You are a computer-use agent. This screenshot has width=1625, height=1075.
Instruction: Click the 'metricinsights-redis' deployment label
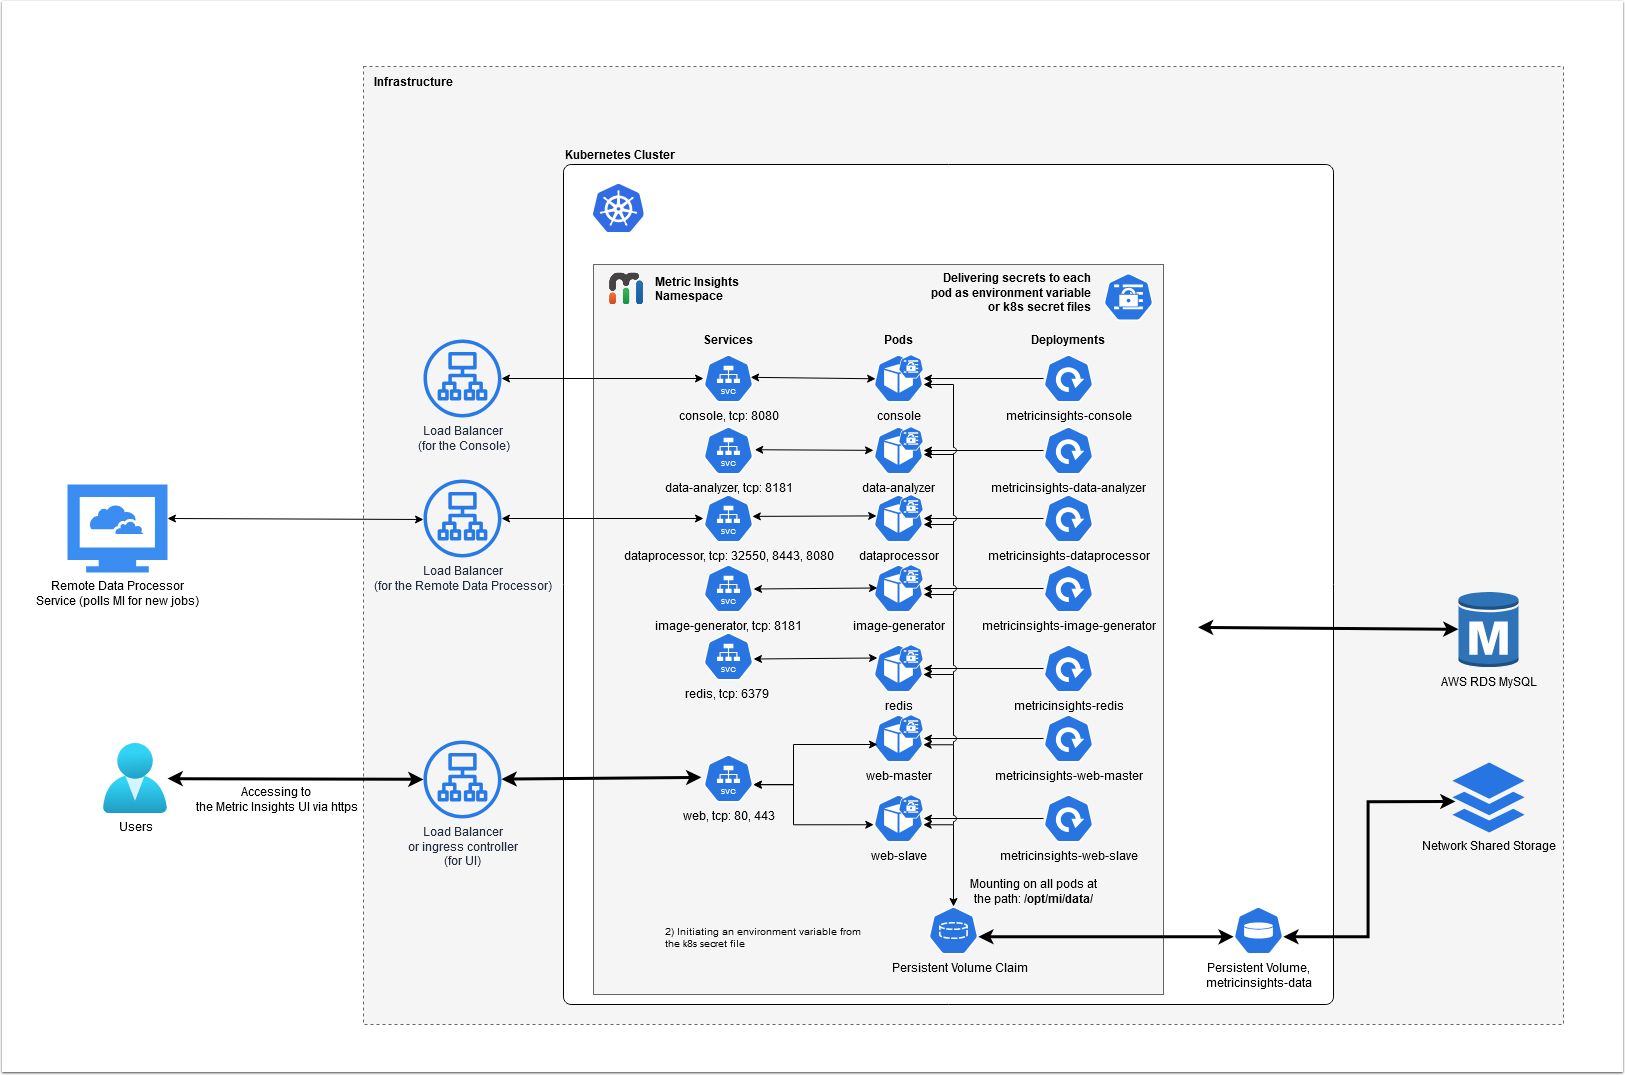[1069, 706]
